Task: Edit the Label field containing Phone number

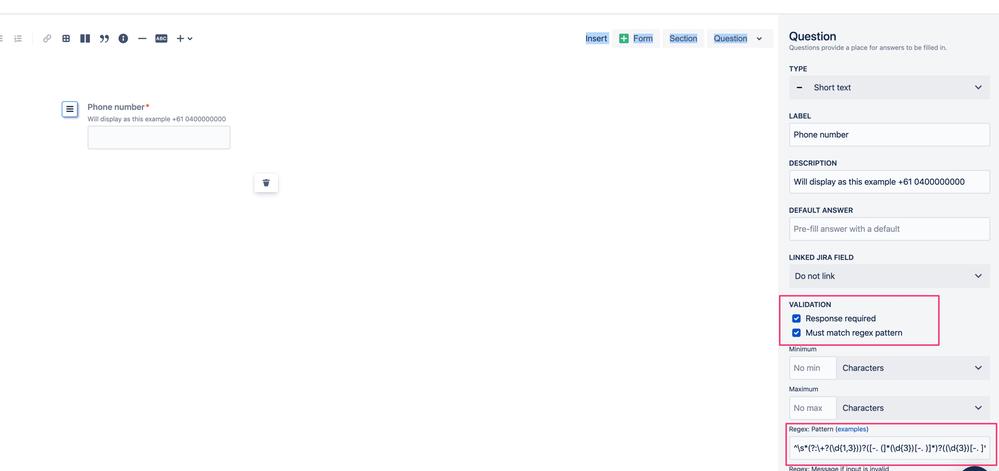Action: [x=889, y=134]
